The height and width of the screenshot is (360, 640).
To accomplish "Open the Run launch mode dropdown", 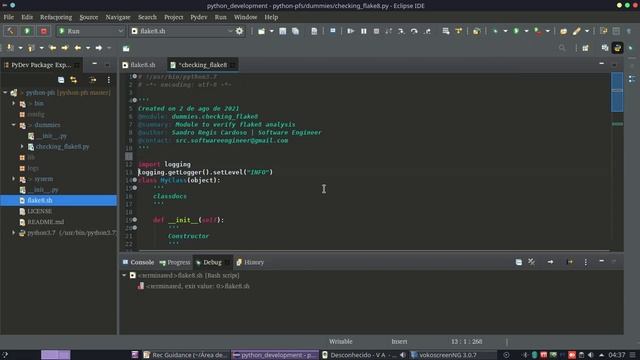I will [91, 31].
